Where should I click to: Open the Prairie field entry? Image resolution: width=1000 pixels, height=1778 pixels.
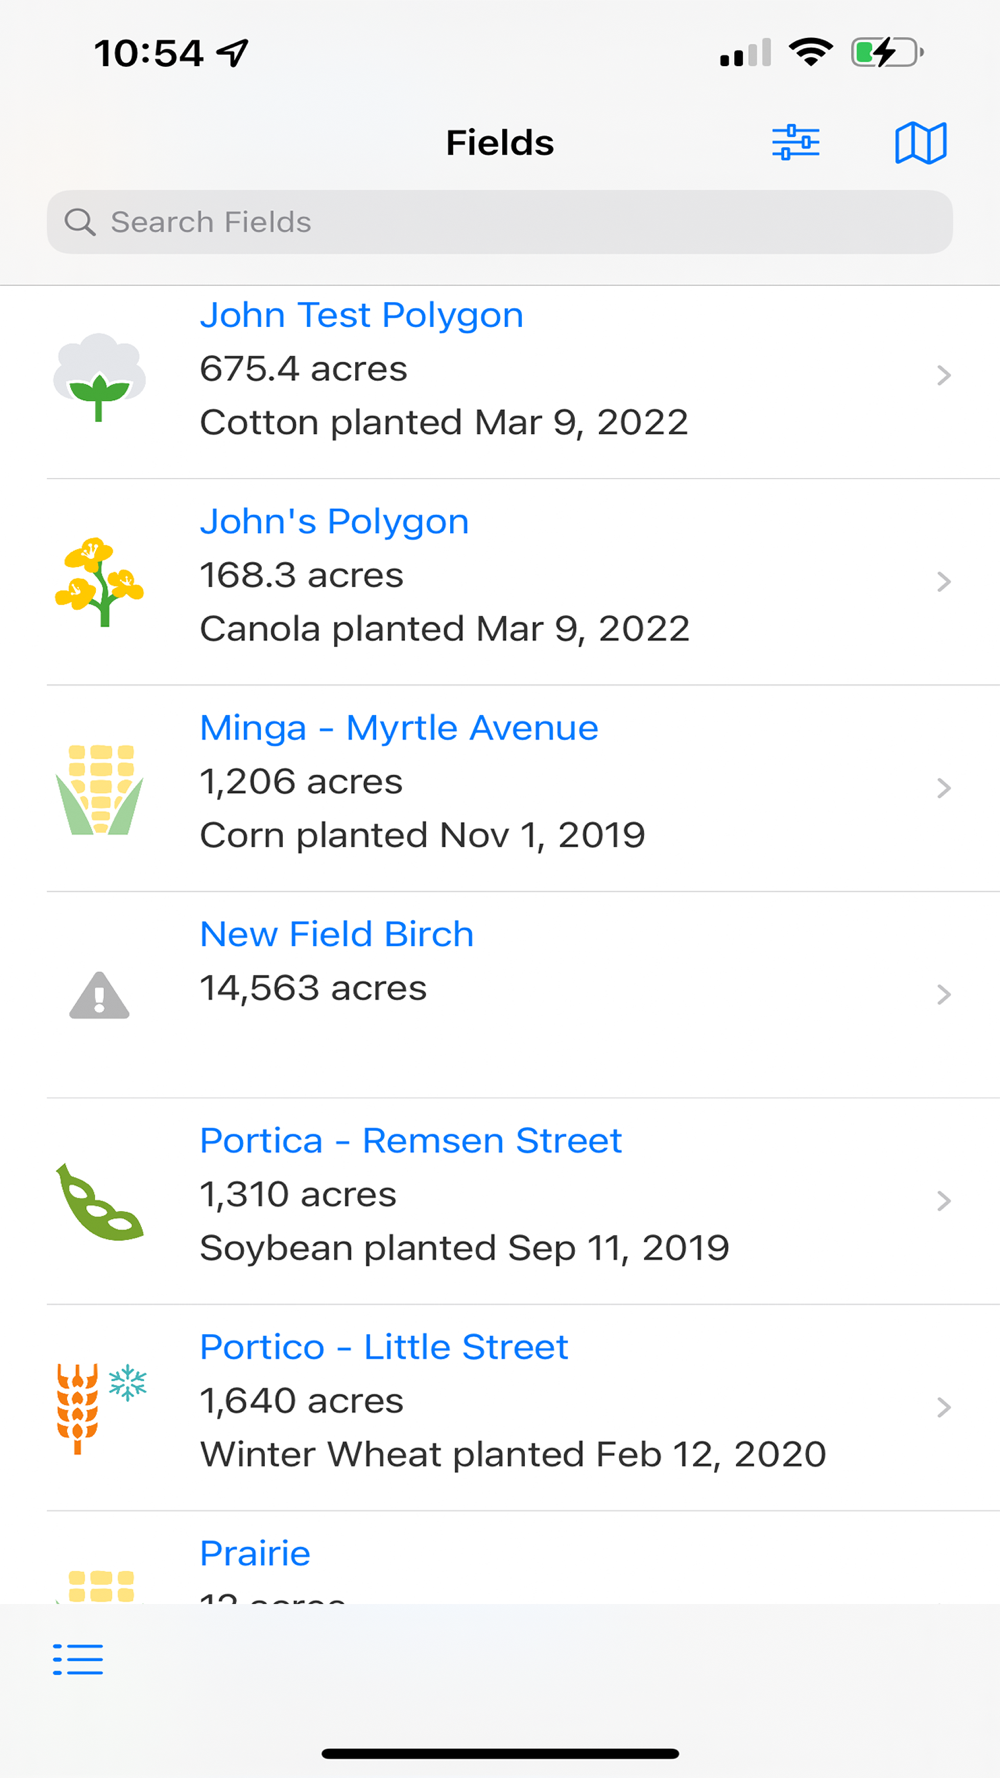click(255, 1554)
